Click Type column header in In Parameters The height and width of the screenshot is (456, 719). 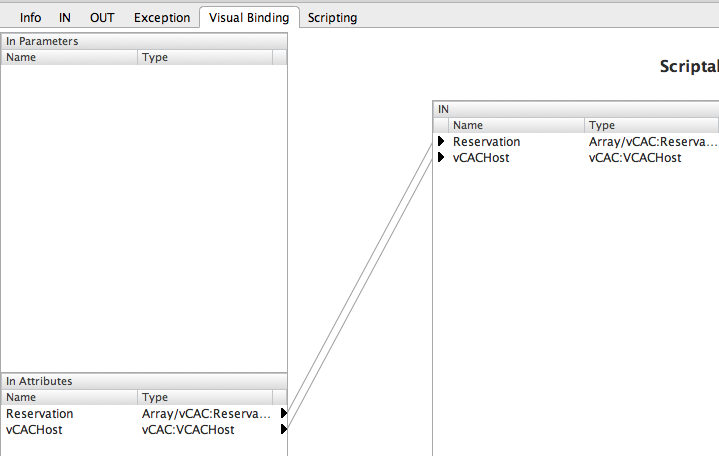[x=205, y=57]
